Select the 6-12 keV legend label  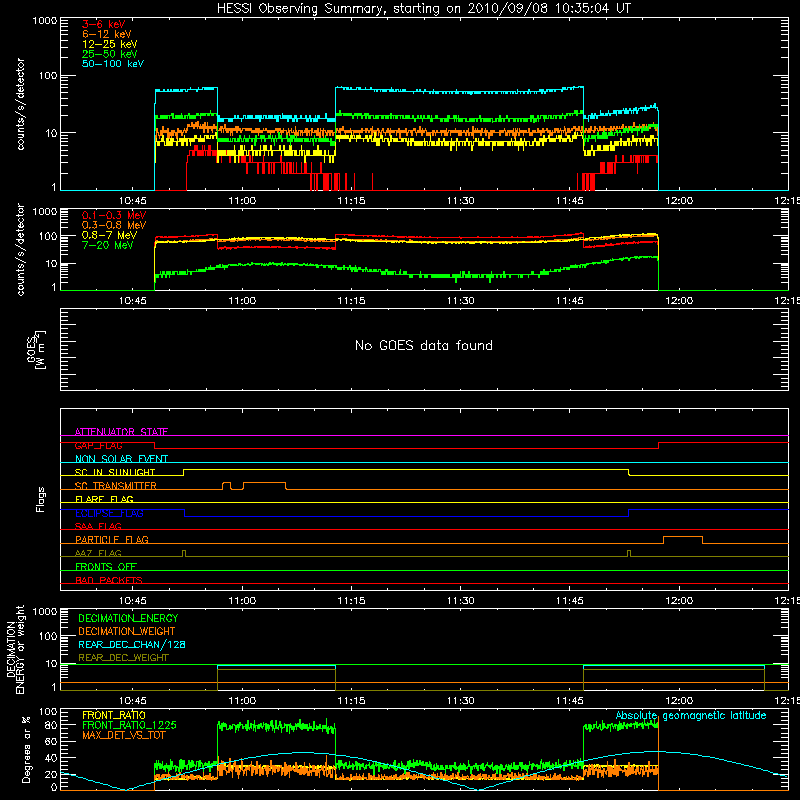click(x=107, y=34)
